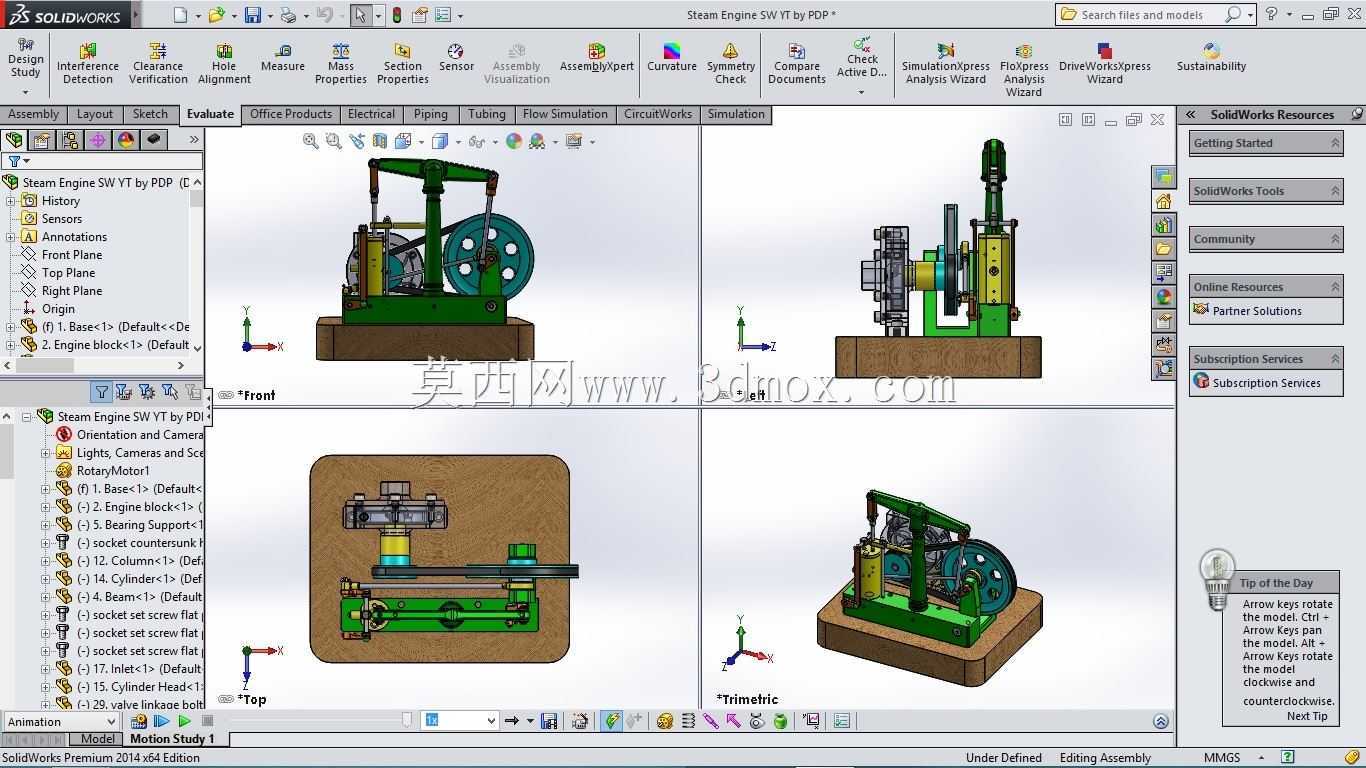Toggle Autokey in the motion study toolbar
This screenshot has width=1366, height=768.
point(611,721)
